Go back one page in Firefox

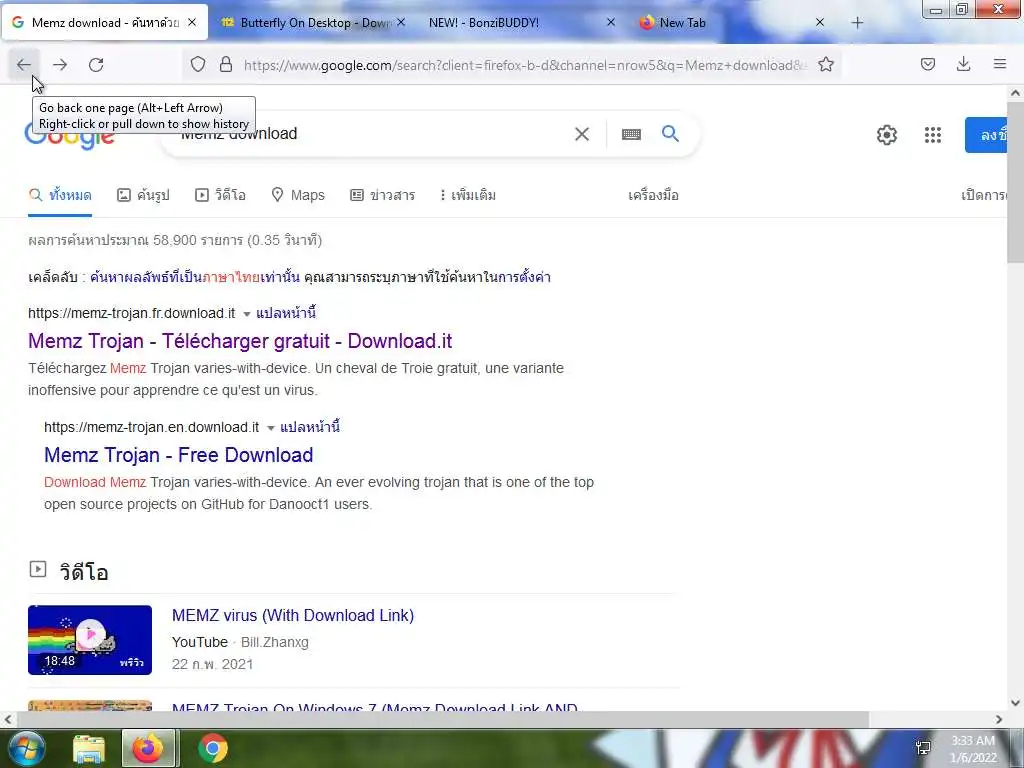point(24,65)
